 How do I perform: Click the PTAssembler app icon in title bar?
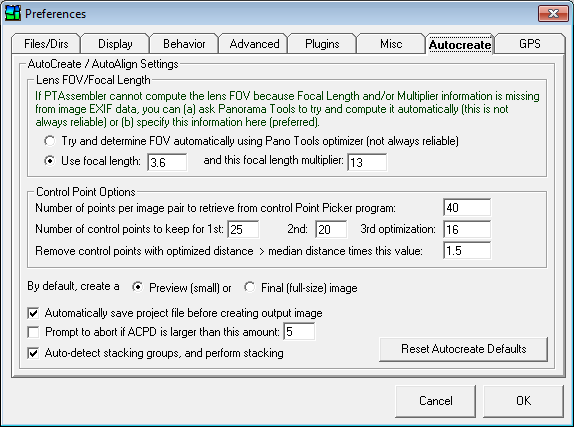12,13
